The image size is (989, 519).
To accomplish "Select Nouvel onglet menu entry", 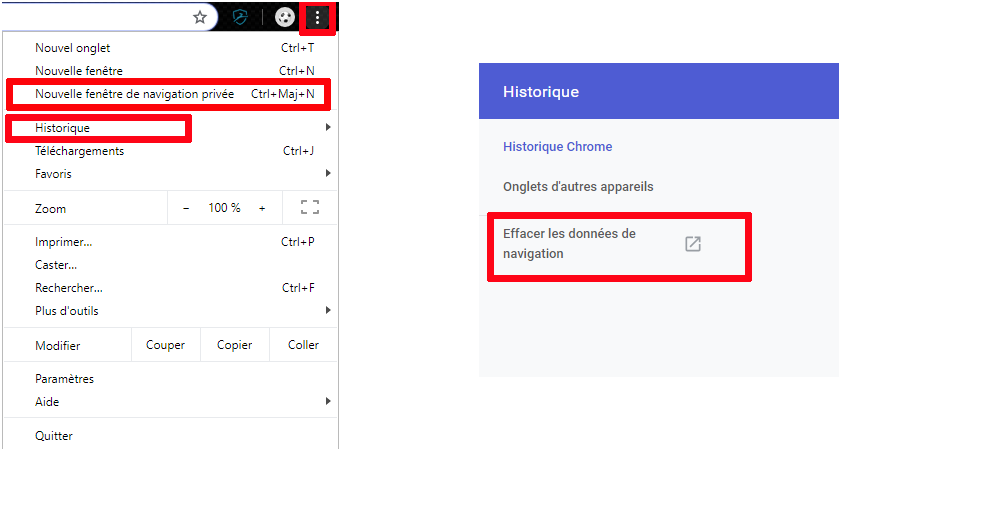I will pyautogui.click(x=170, y=48).
